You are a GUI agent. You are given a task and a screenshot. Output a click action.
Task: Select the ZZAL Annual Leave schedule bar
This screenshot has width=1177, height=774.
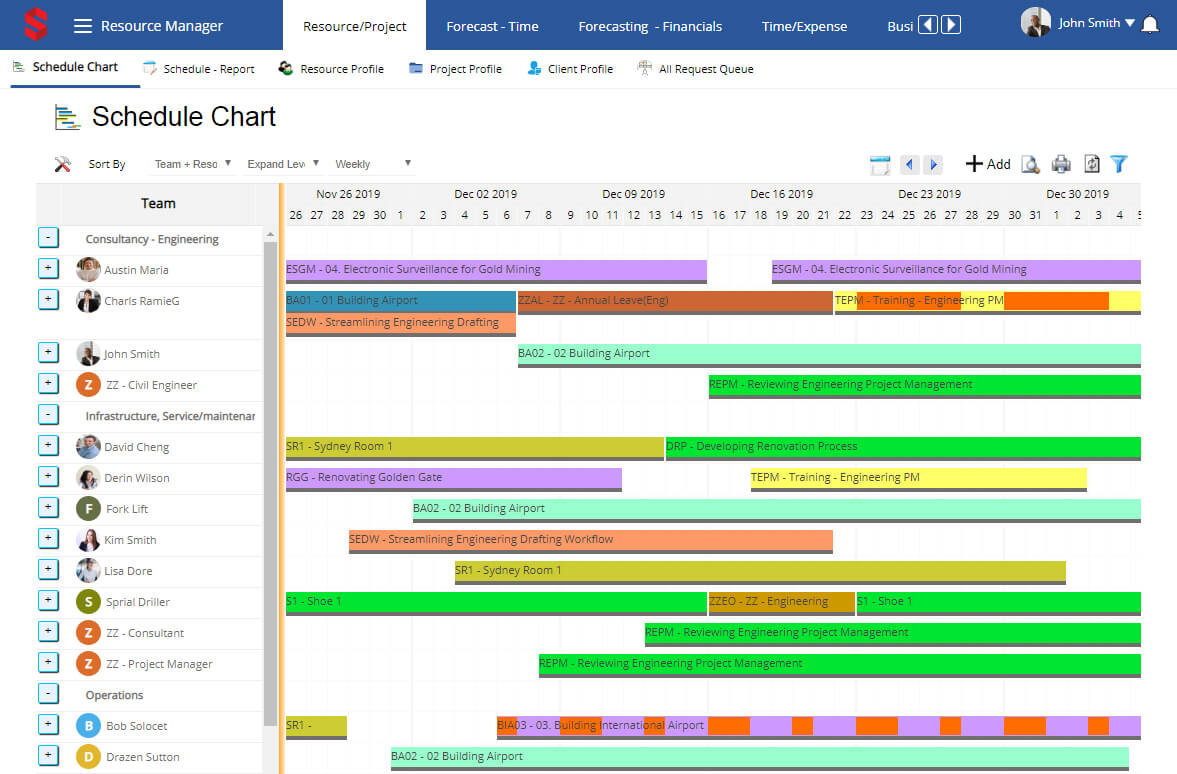[675, 301]
